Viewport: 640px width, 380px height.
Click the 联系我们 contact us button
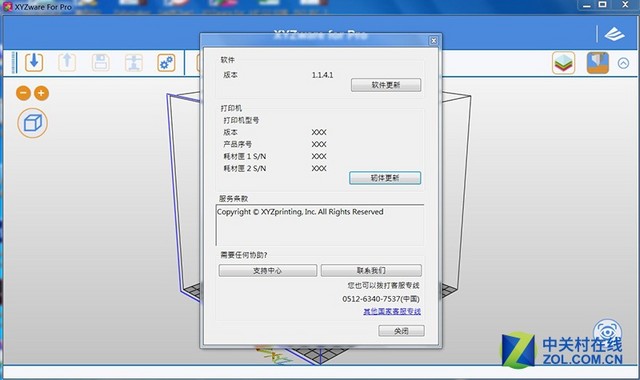[371, 271]
